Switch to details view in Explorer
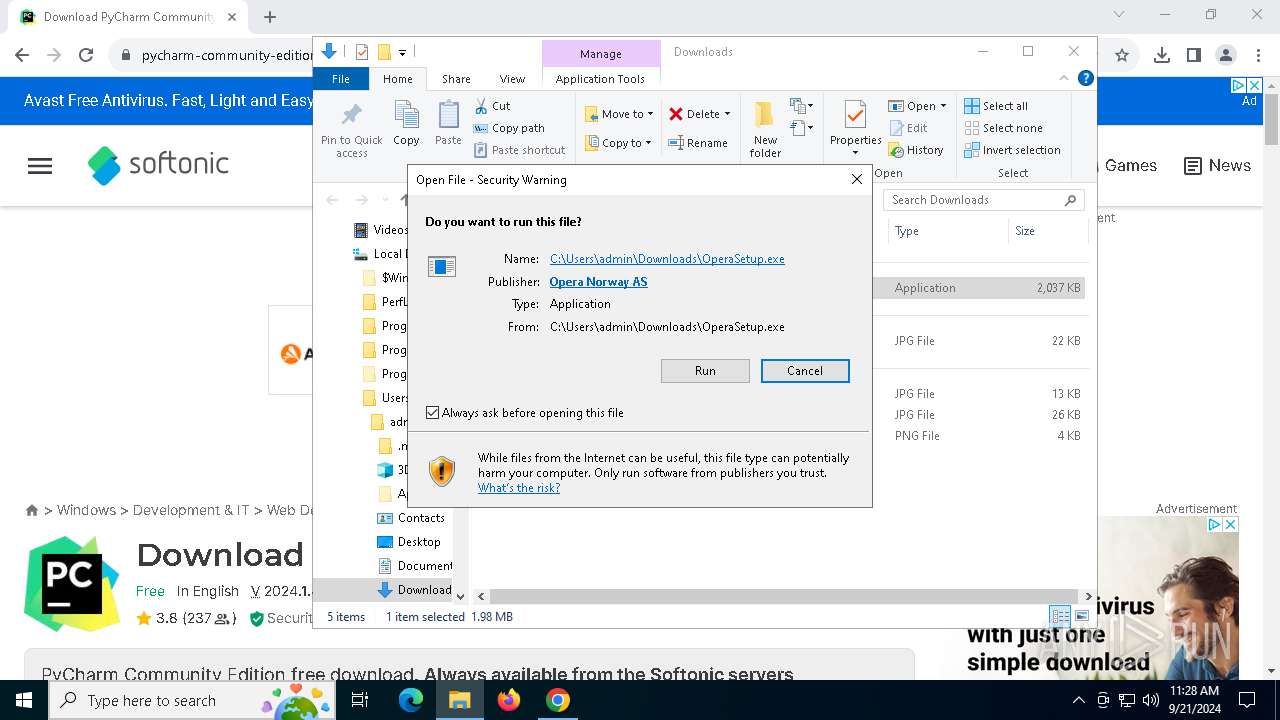Screen dimensions: 1280x720 (x=1059, y=616)
